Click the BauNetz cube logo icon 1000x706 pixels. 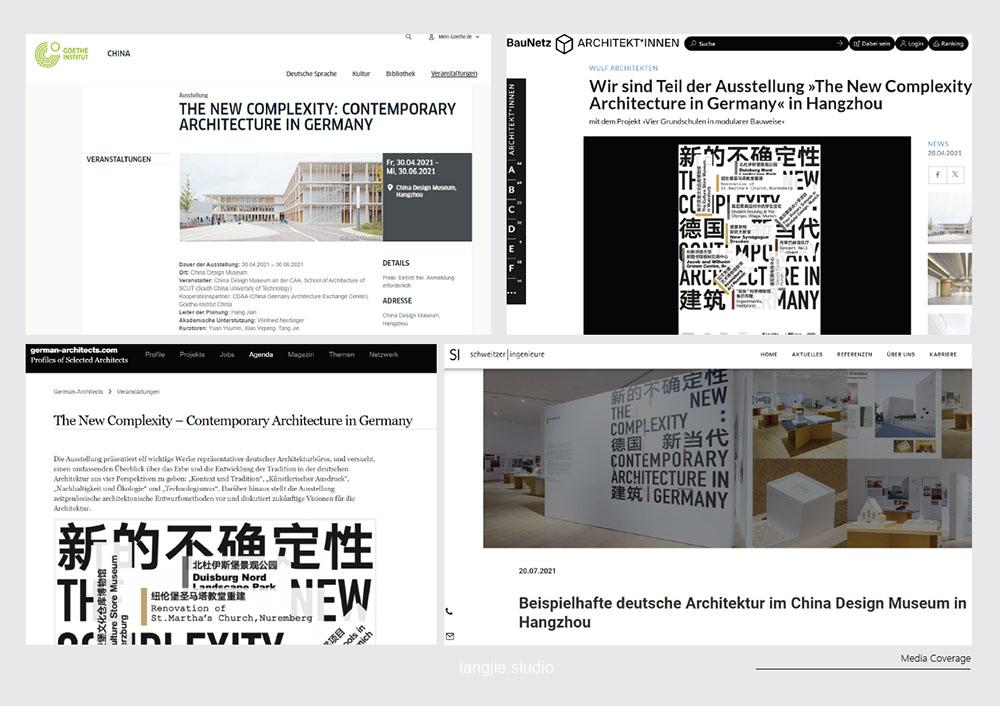pyautogui.click(x=564, y=43)
